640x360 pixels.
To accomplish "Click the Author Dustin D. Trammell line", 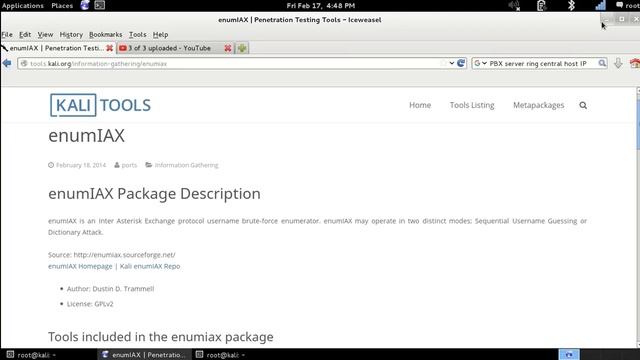I will tap(110, 289).
